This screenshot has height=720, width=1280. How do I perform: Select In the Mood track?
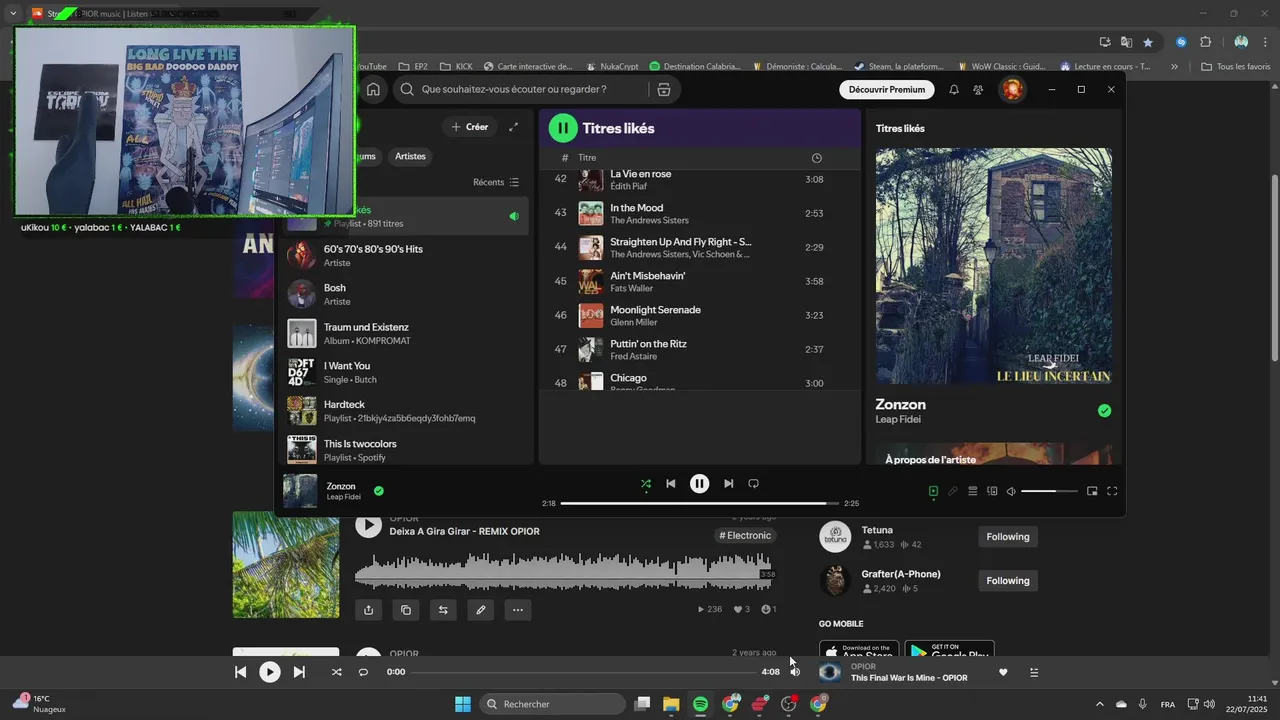coord(698,213)
